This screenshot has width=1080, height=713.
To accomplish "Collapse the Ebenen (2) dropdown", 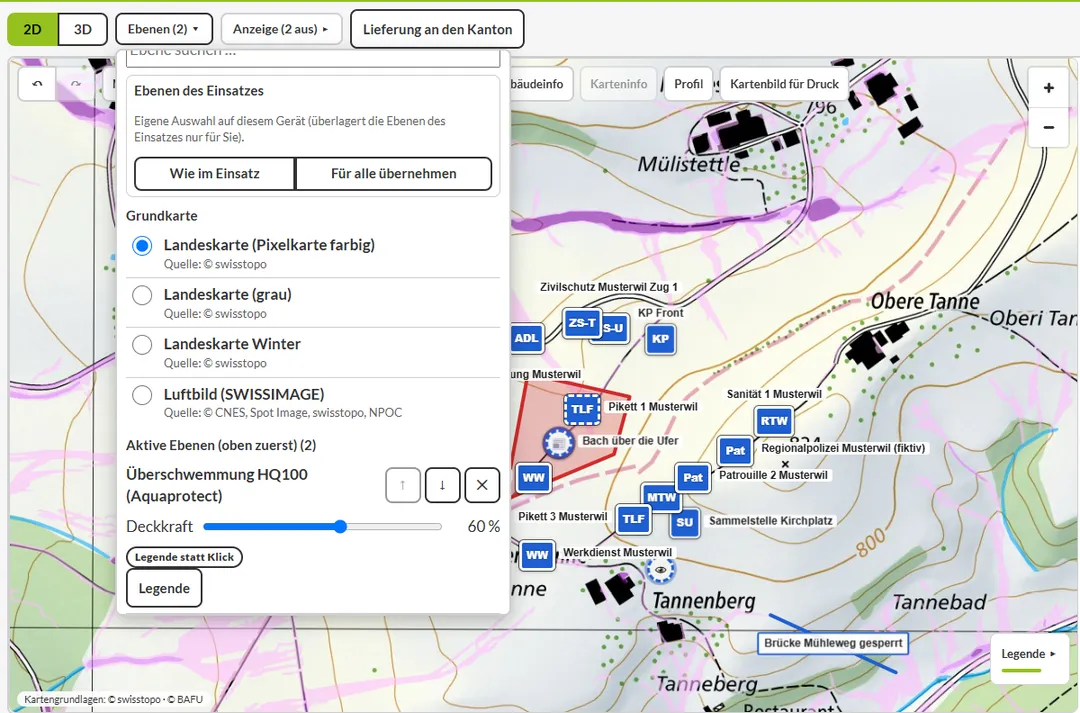I will point(164,30).
